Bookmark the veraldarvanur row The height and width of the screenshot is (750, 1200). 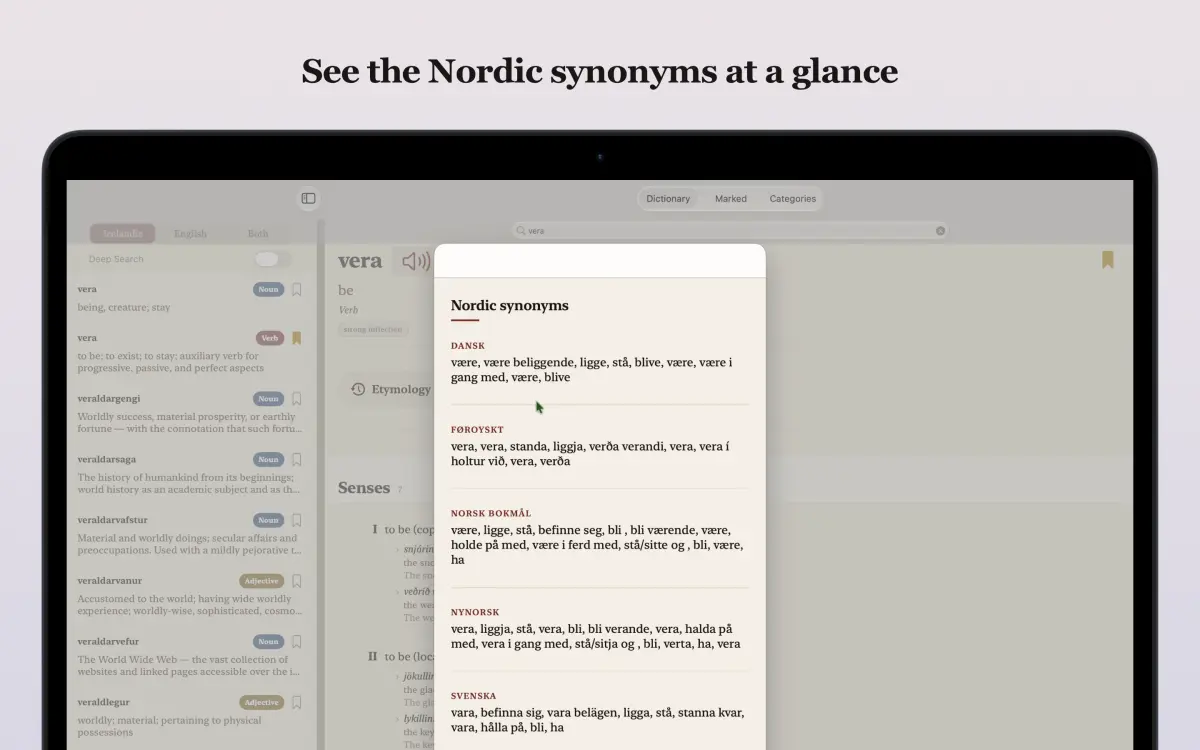(296, 581)
